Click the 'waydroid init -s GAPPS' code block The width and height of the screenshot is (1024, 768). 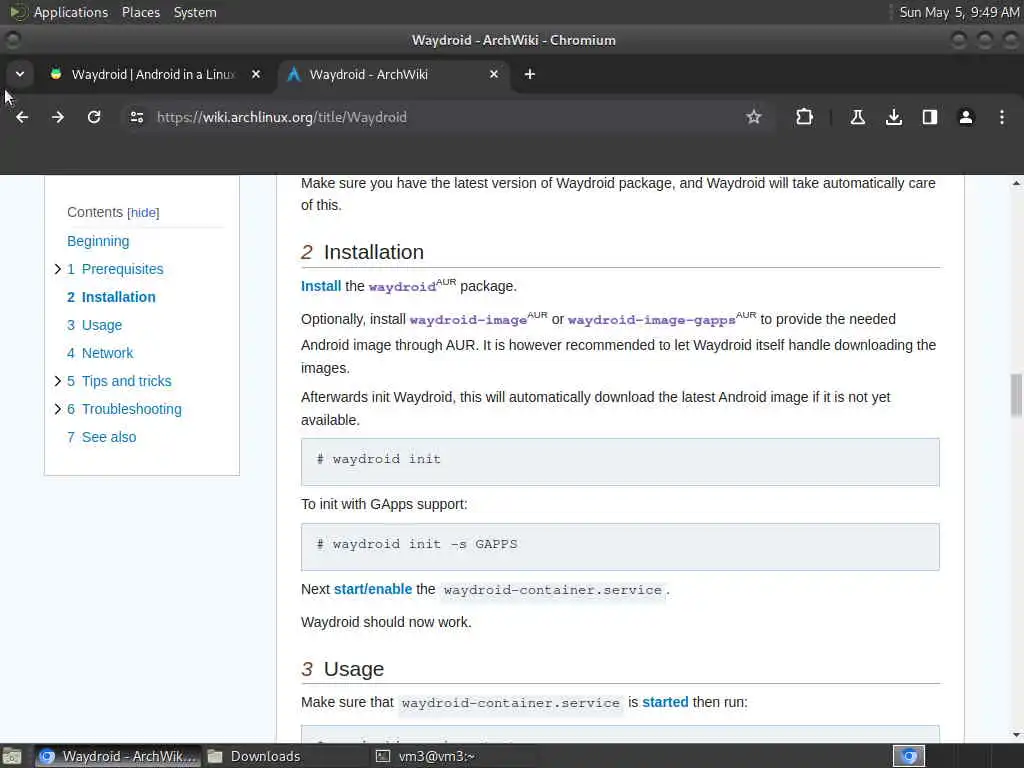(620, 547)
